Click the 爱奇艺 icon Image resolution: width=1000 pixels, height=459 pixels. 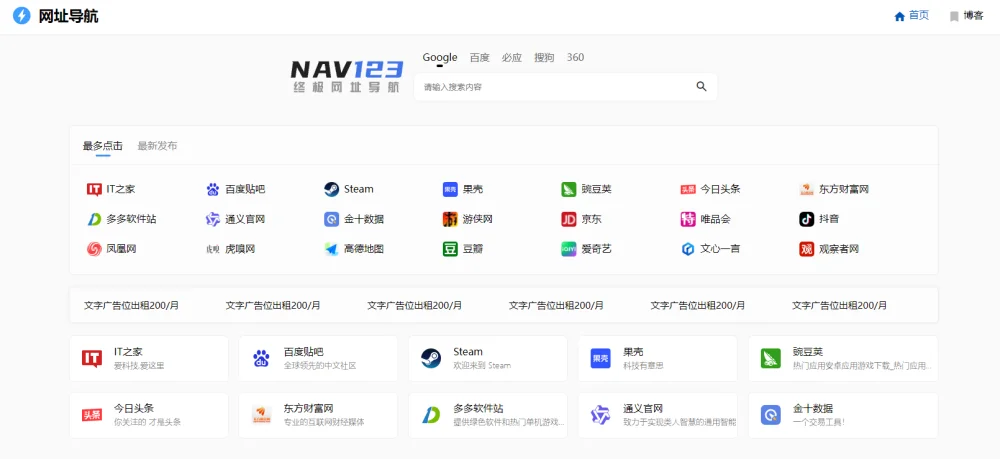coord(569,249)
